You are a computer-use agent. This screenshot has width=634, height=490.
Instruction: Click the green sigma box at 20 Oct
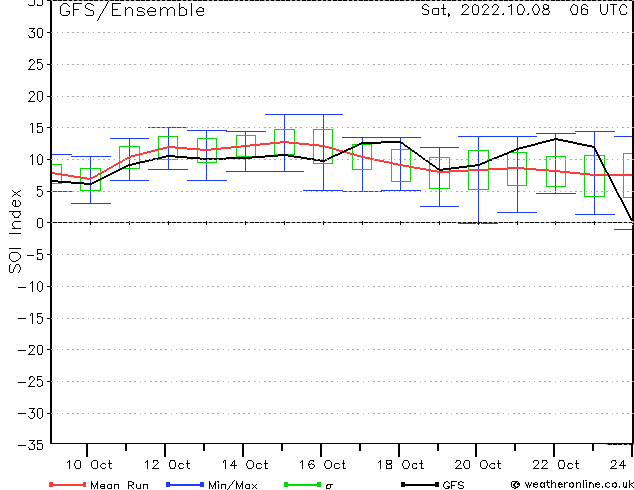click(x=478, y=170)
